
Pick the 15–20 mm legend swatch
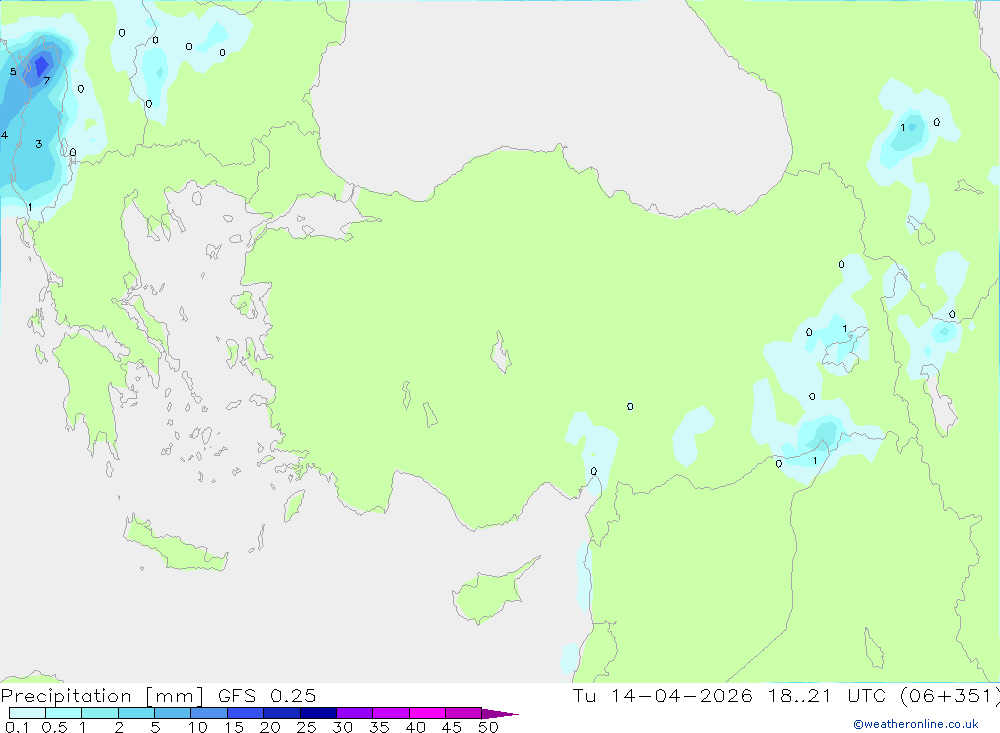(246, 713)
